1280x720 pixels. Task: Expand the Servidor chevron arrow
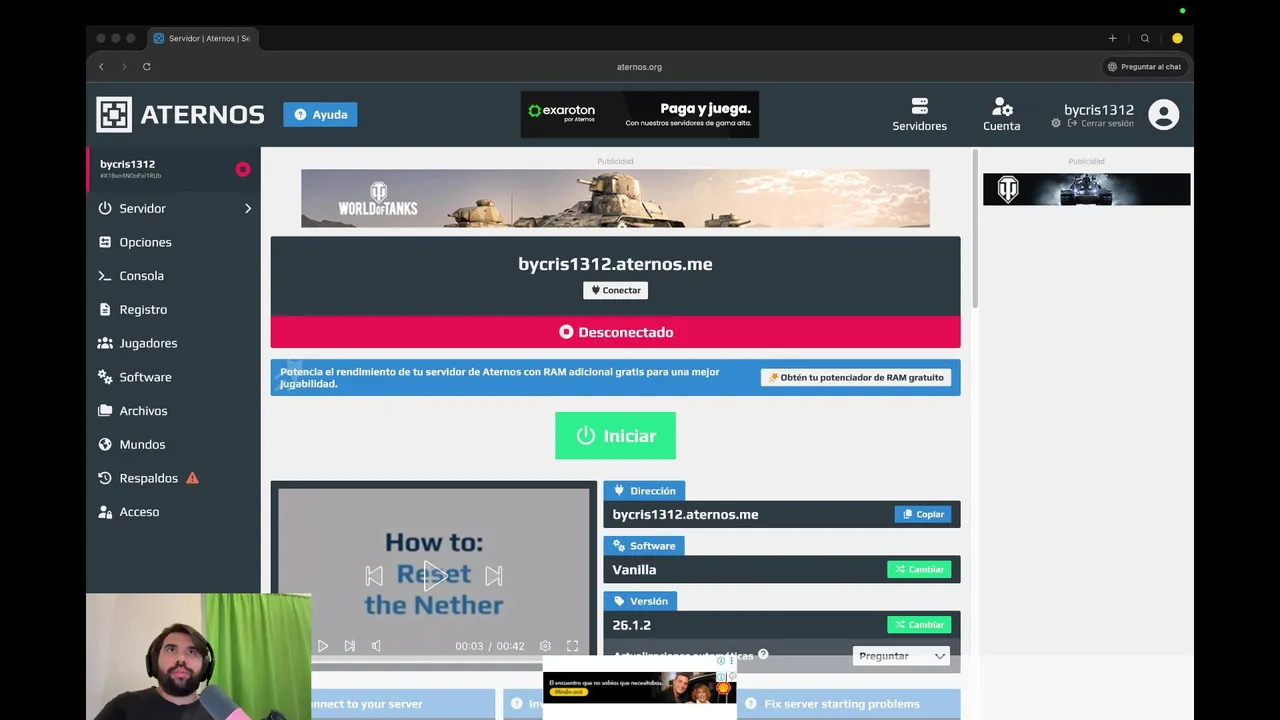point(248,208)
